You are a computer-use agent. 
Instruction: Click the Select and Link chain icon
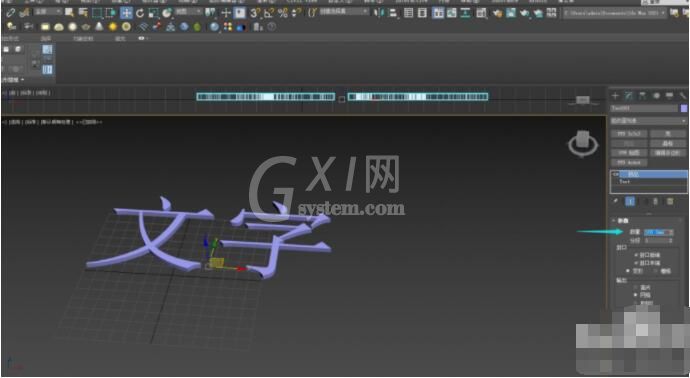[x=10, y=13]
